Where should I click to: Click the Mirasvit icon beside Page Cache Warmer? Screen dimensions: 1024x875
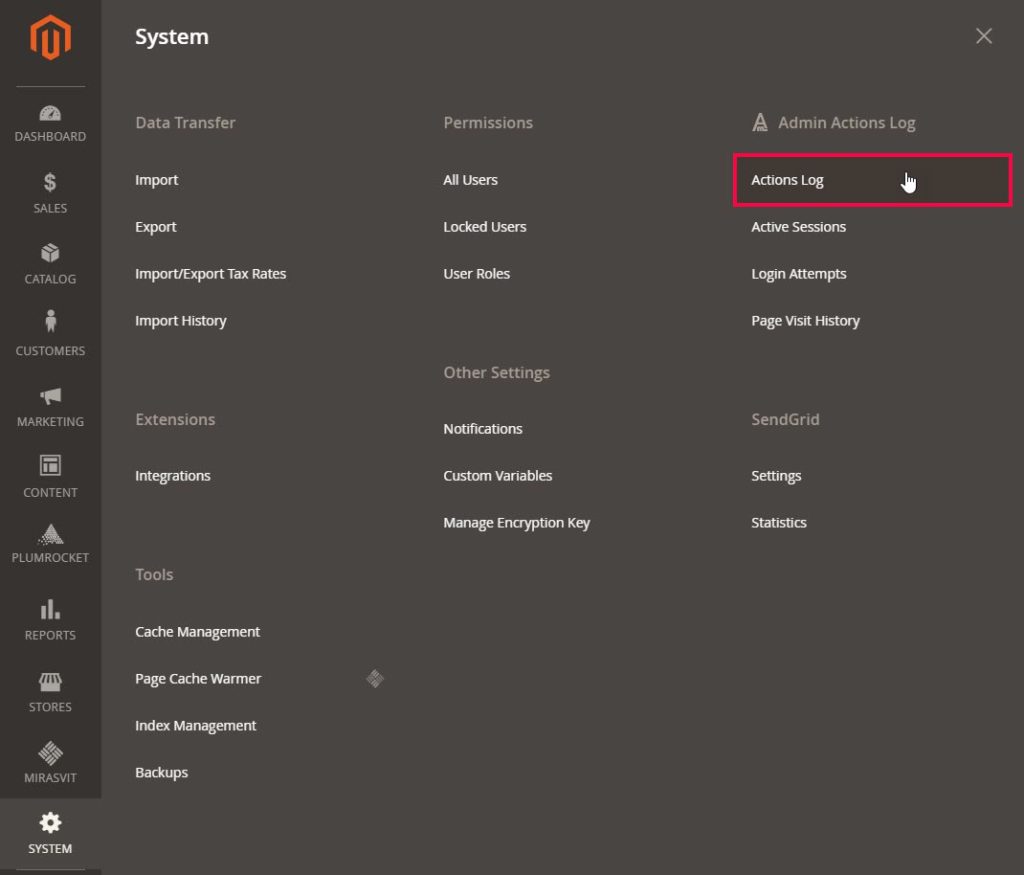tap(375, 679)
